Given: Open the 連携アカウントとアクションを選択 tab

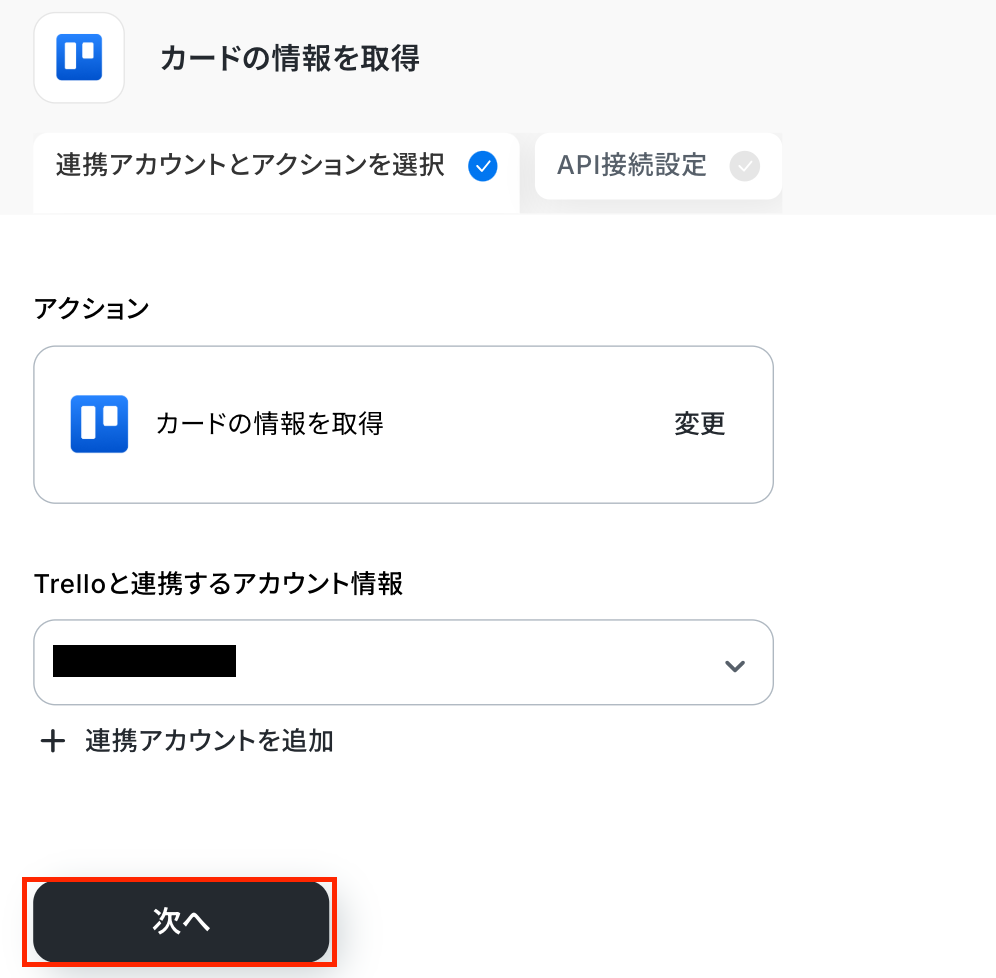Looking at the screenshot, I should (x=250, y=165).
